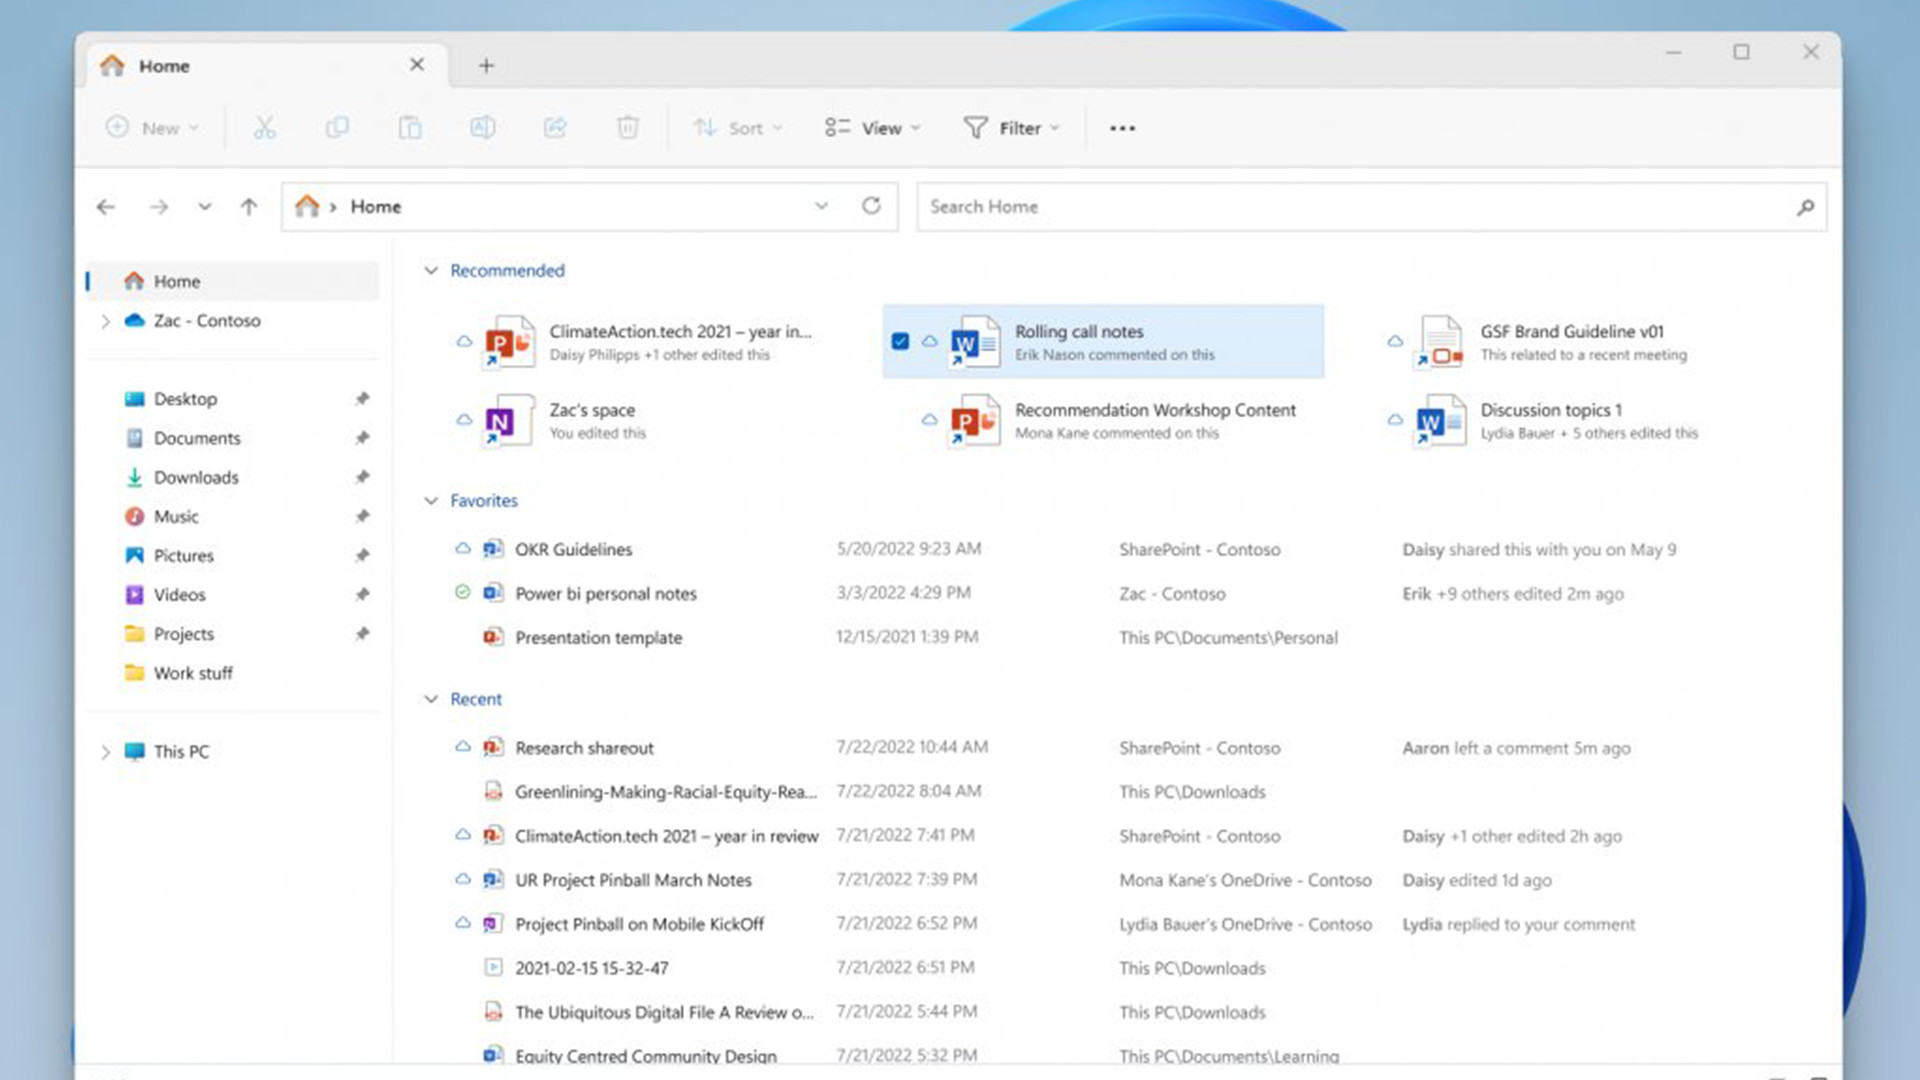The height and width of the screenshot is (1080, 1920).
Task: Toggle cloud sync on UR Project Pinball
Action: point(459,880)
